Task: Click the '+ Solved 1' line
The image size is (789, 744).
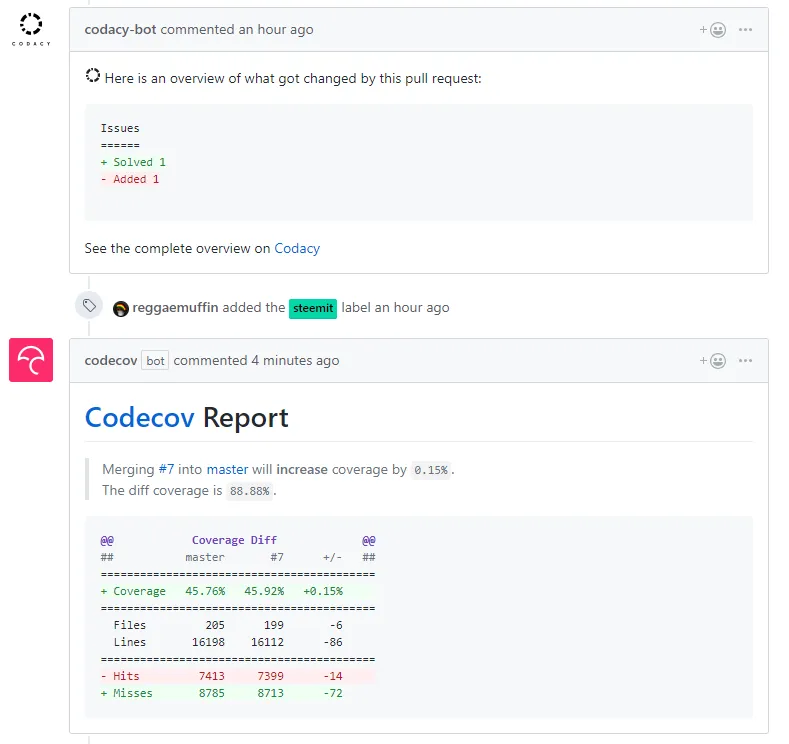Action: 133,162
